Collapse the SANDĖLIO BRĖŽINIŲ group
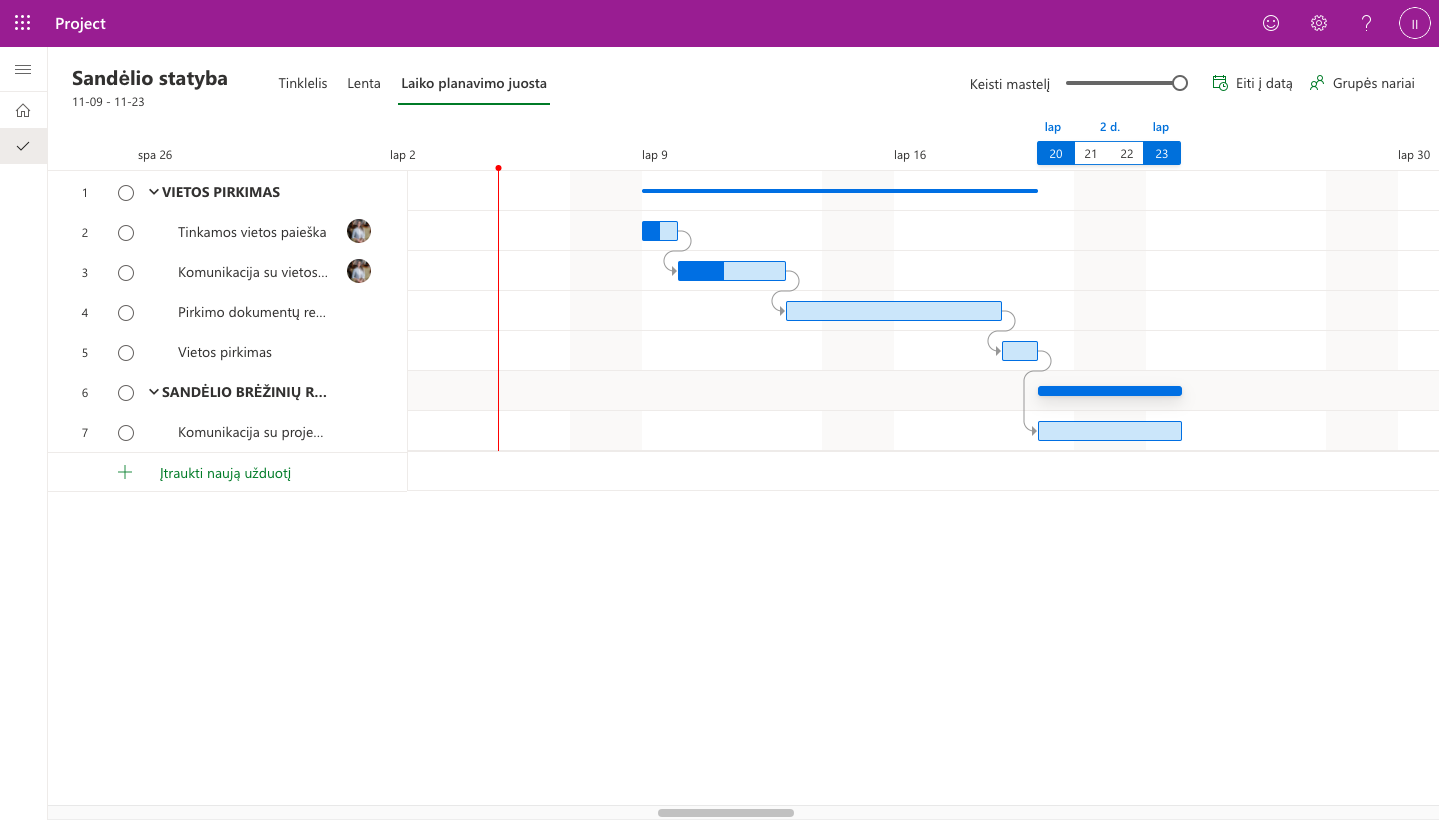Viewport: 1439px width, 820px height. tap(154, 392)
